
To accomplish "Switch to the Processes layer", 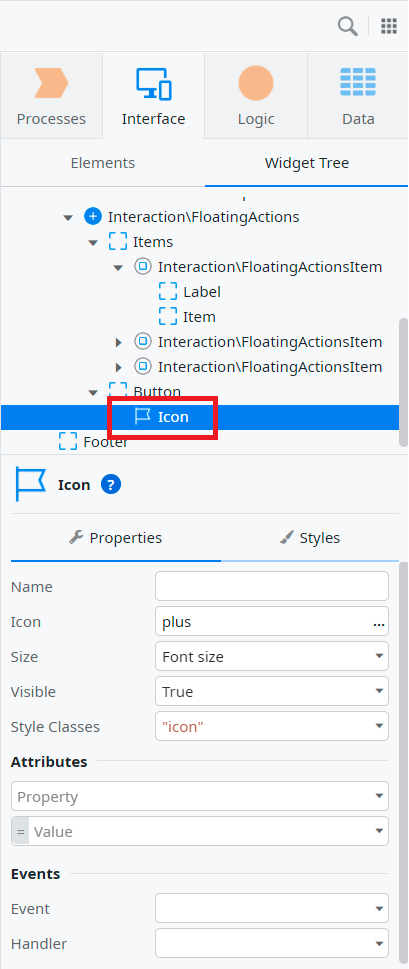I will point(51,96).
